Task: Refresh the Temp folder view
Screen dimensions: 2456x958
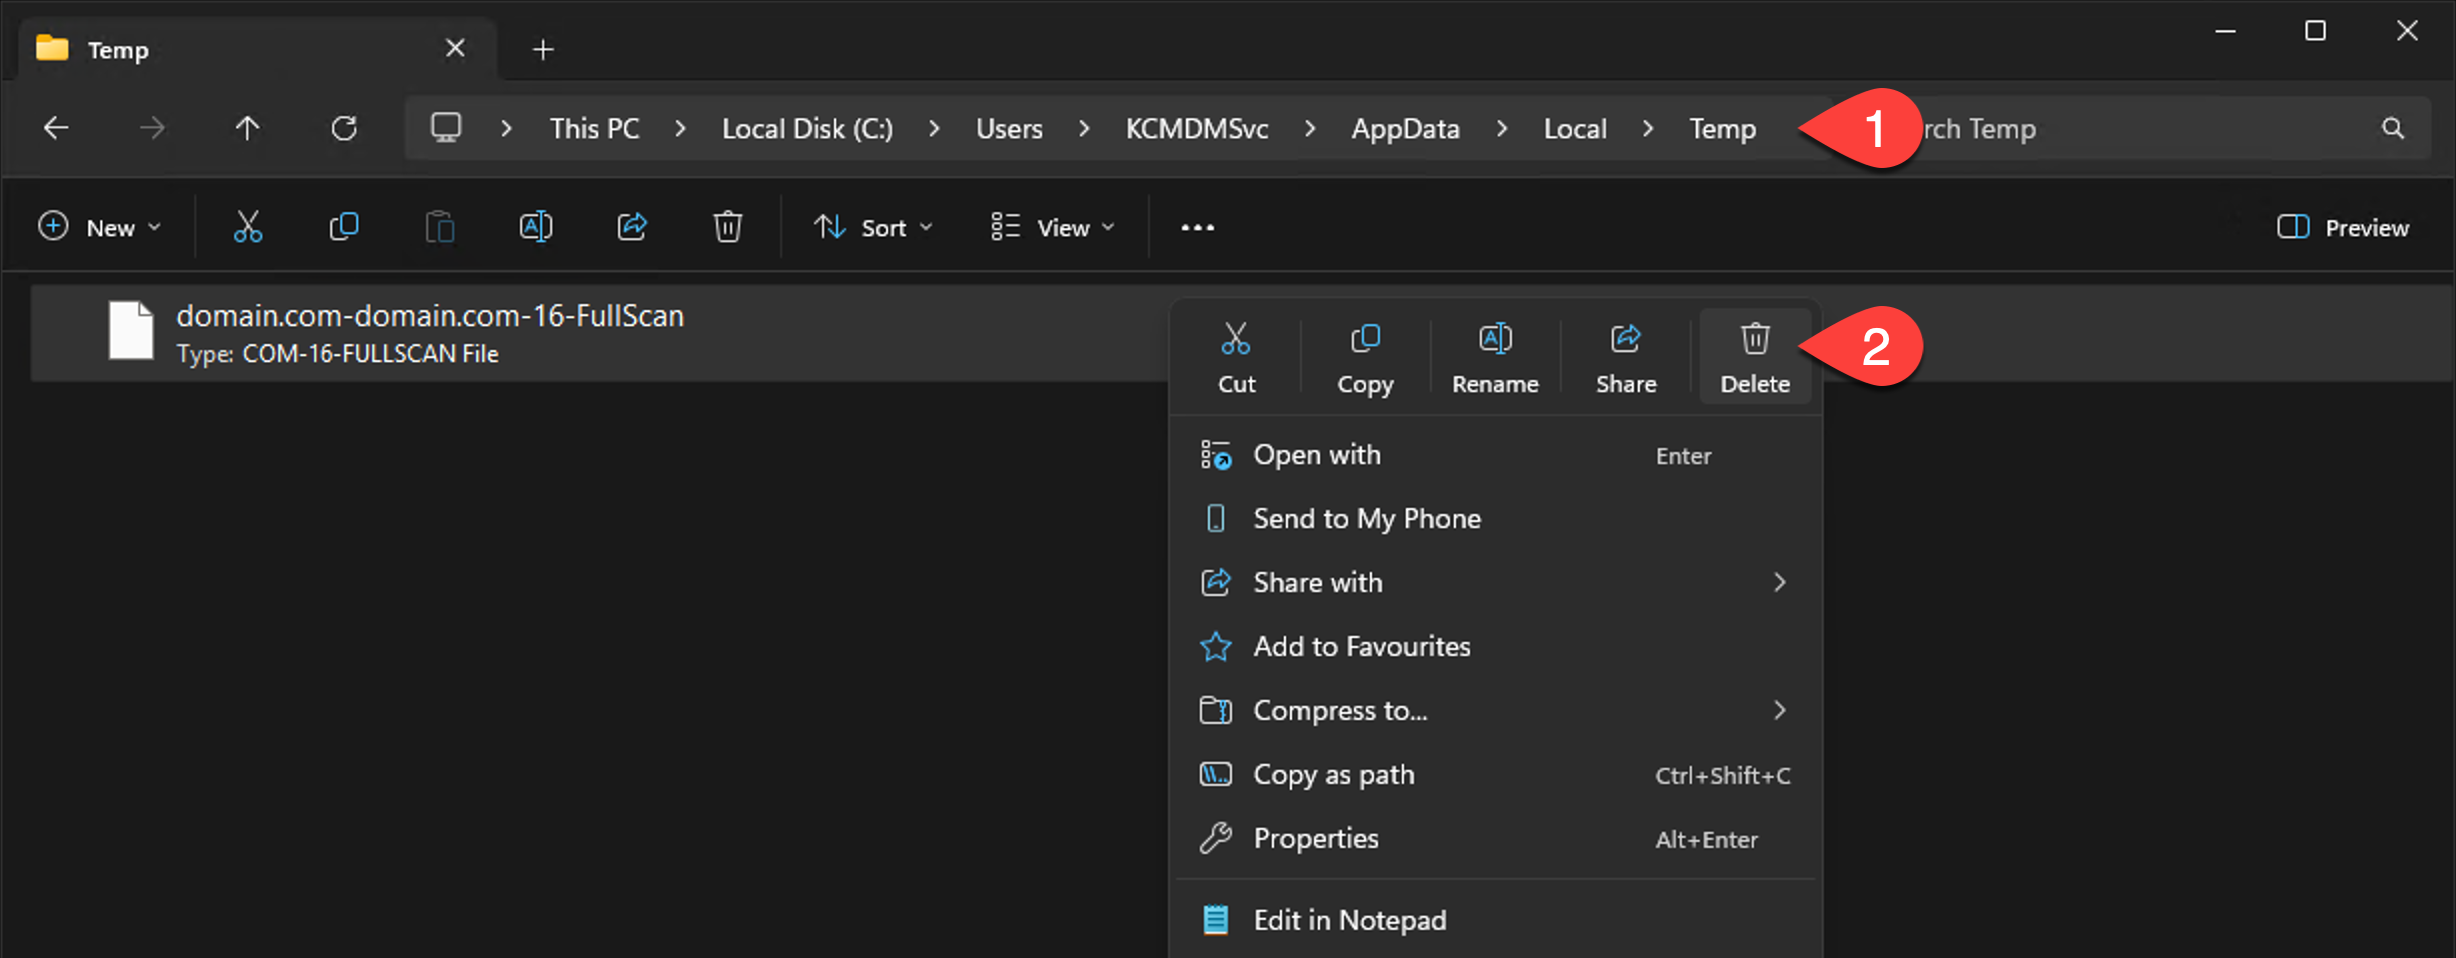Action: [x=344, y=128]
